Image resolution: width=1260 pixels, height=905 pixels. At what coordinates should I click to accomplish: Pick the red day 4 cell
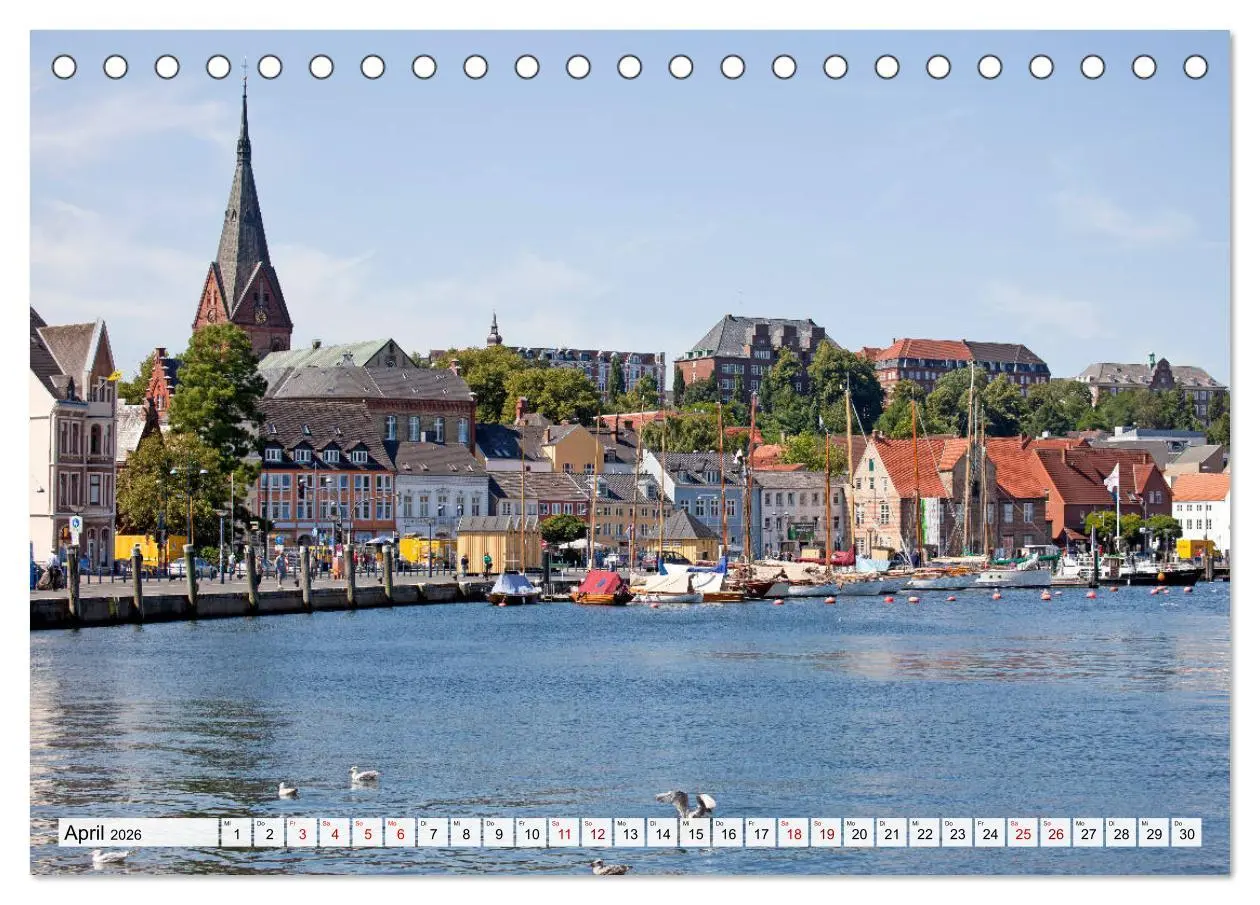pyautogui.click(x=334, y=833)
